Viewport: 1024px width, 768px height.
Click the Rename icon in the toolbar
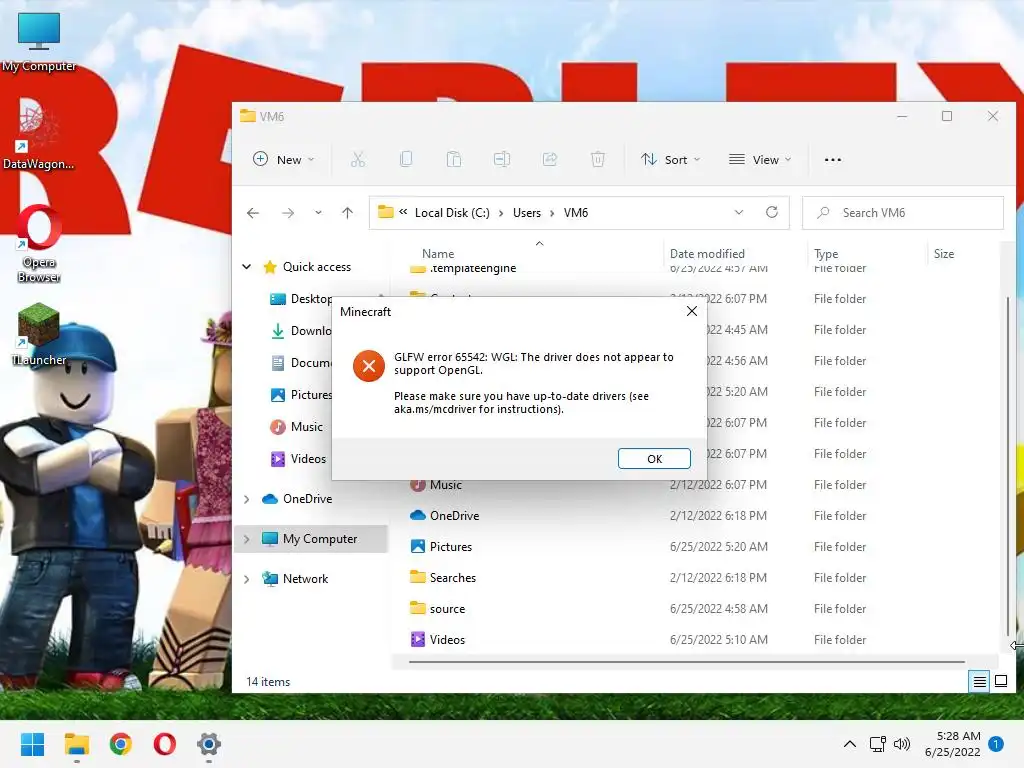coord(502,159)
